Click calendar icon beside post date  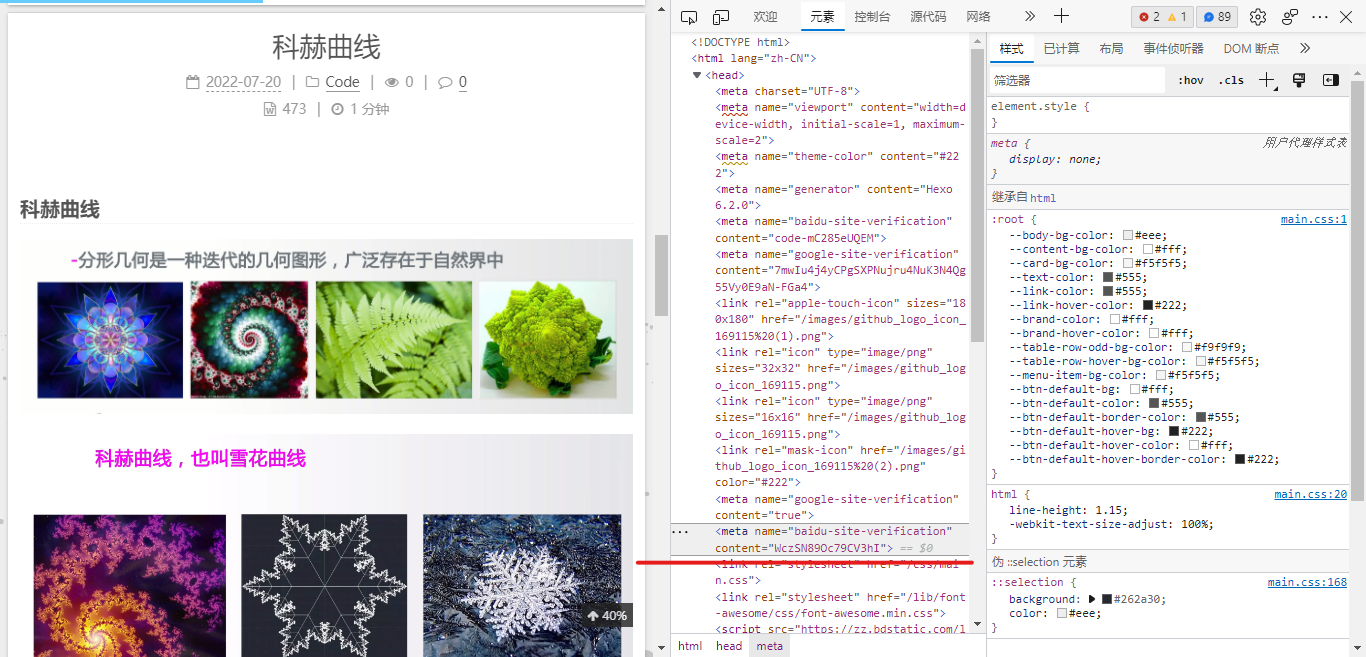(193, 82)
